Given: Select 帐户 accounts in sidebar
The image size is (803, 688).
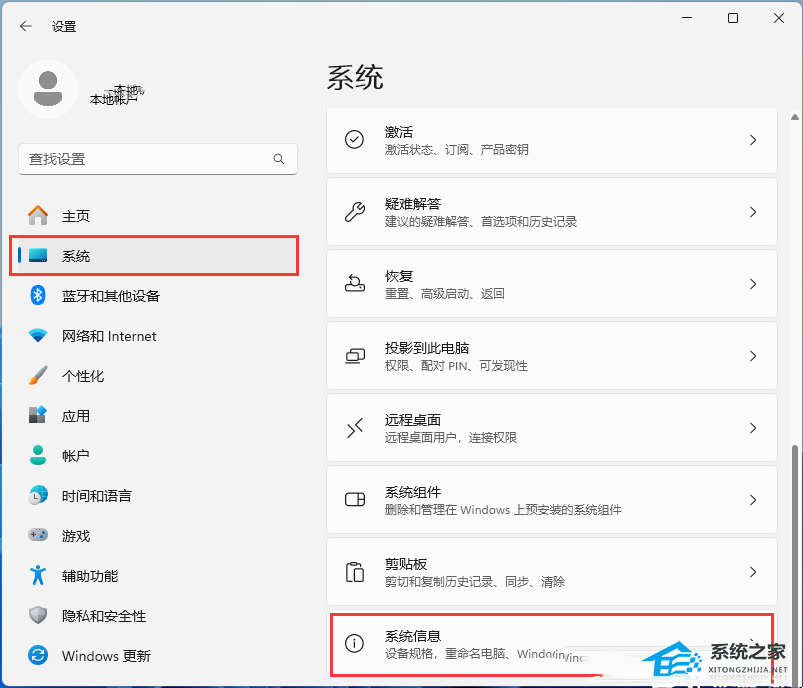Looking at the screenshot, I should pyautogui.click(x=76, y=456).
